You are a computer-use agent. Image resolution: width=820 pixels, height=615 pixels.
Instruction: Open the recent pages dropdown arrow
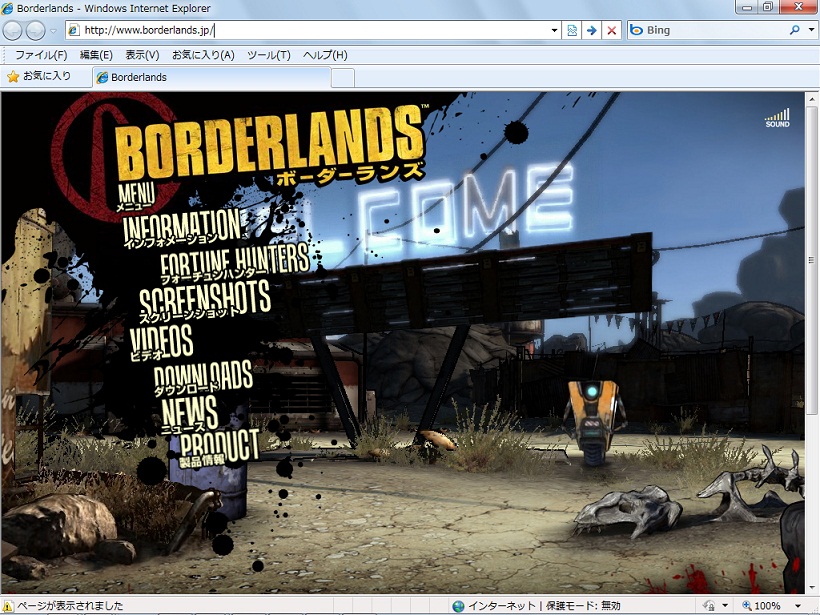53,31
